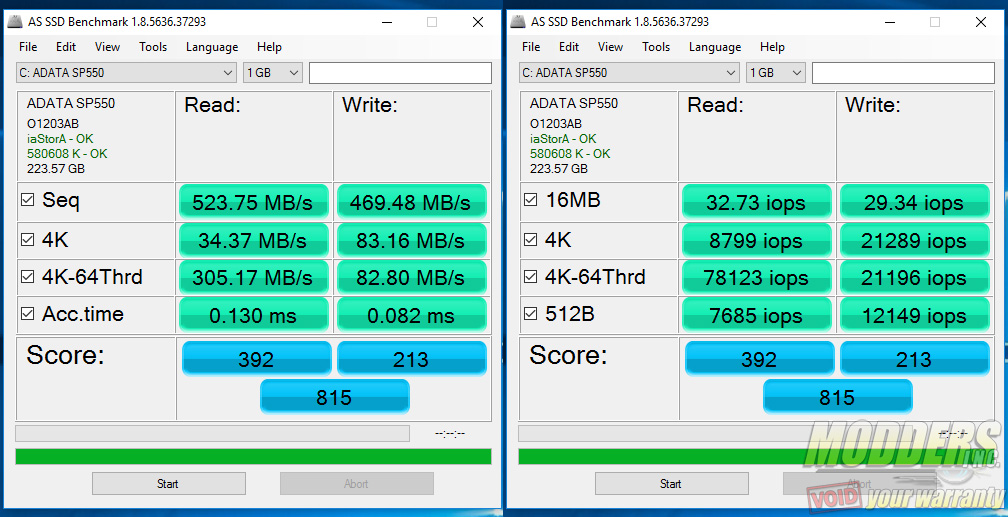Click app icon in left window title bar

[14, 22]
